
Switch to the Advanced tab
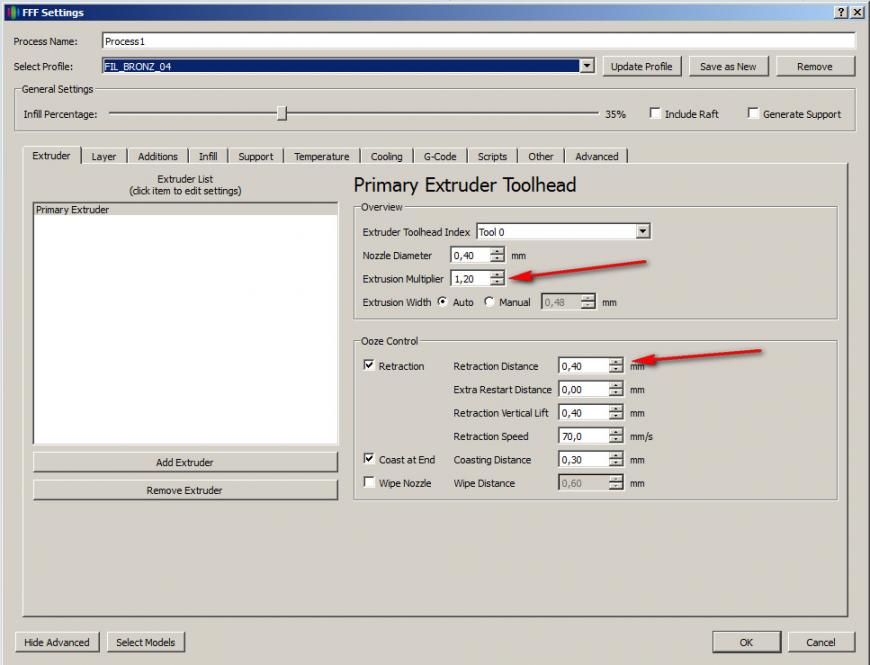pos(596,156)
